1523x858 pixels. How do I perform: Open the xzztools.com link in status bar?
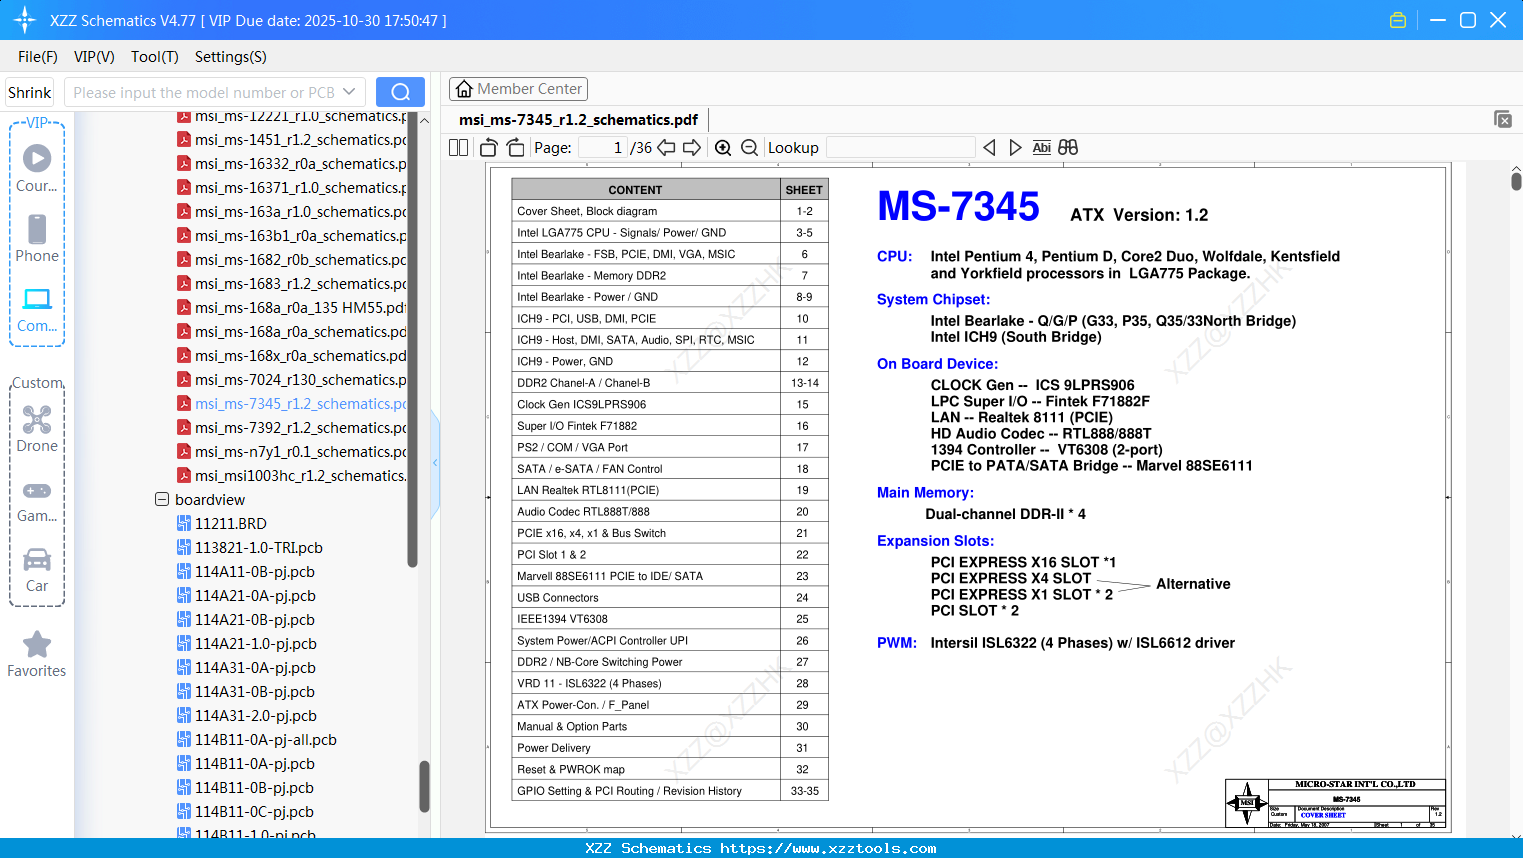[x=828, y=848]
